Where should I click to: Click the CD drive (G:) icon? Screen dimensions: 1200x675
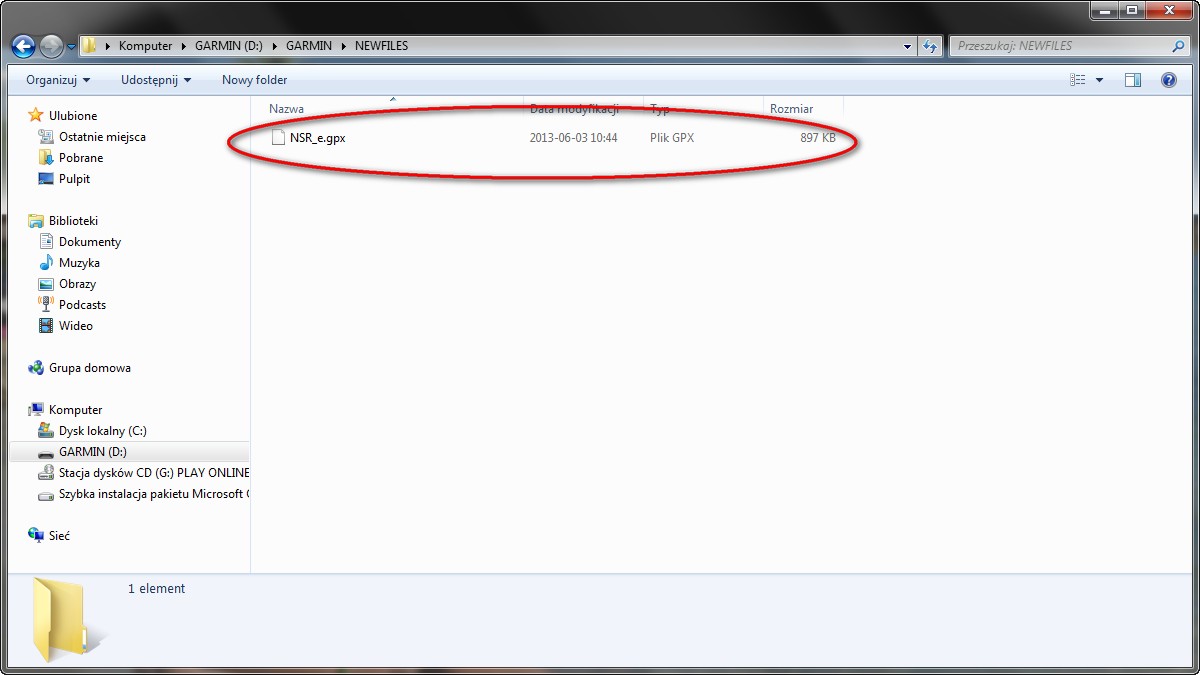[45, 473]
